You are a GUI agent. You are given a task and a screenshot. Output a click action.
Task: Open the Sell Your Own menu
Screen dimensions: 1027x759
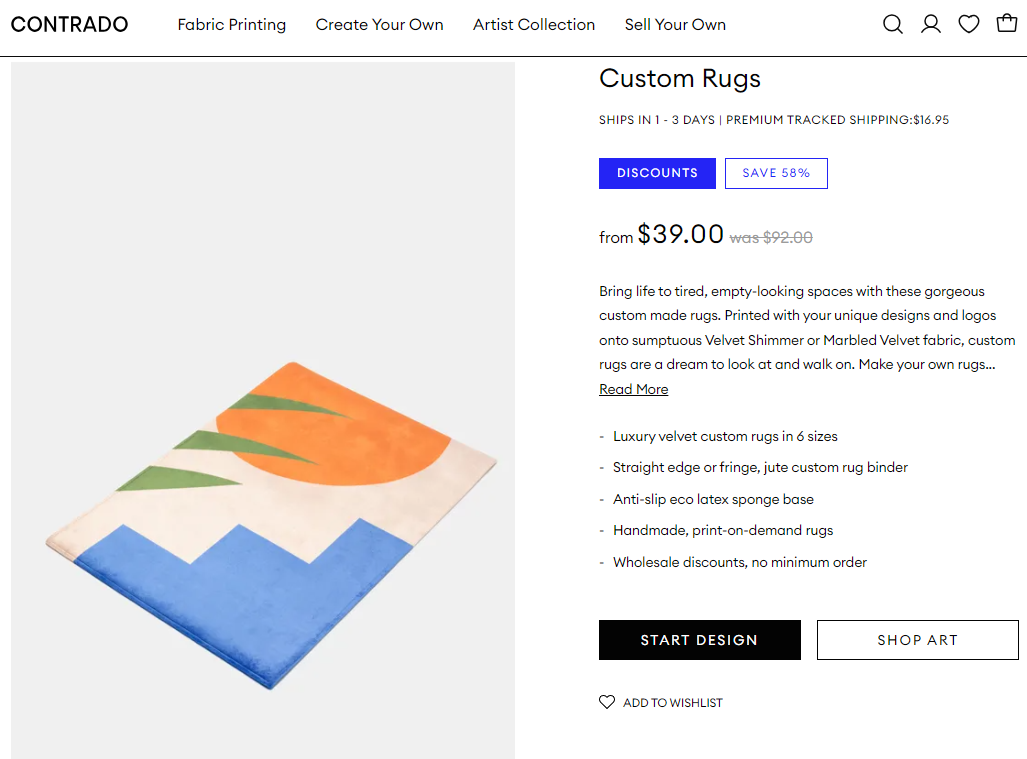point(675,24)
